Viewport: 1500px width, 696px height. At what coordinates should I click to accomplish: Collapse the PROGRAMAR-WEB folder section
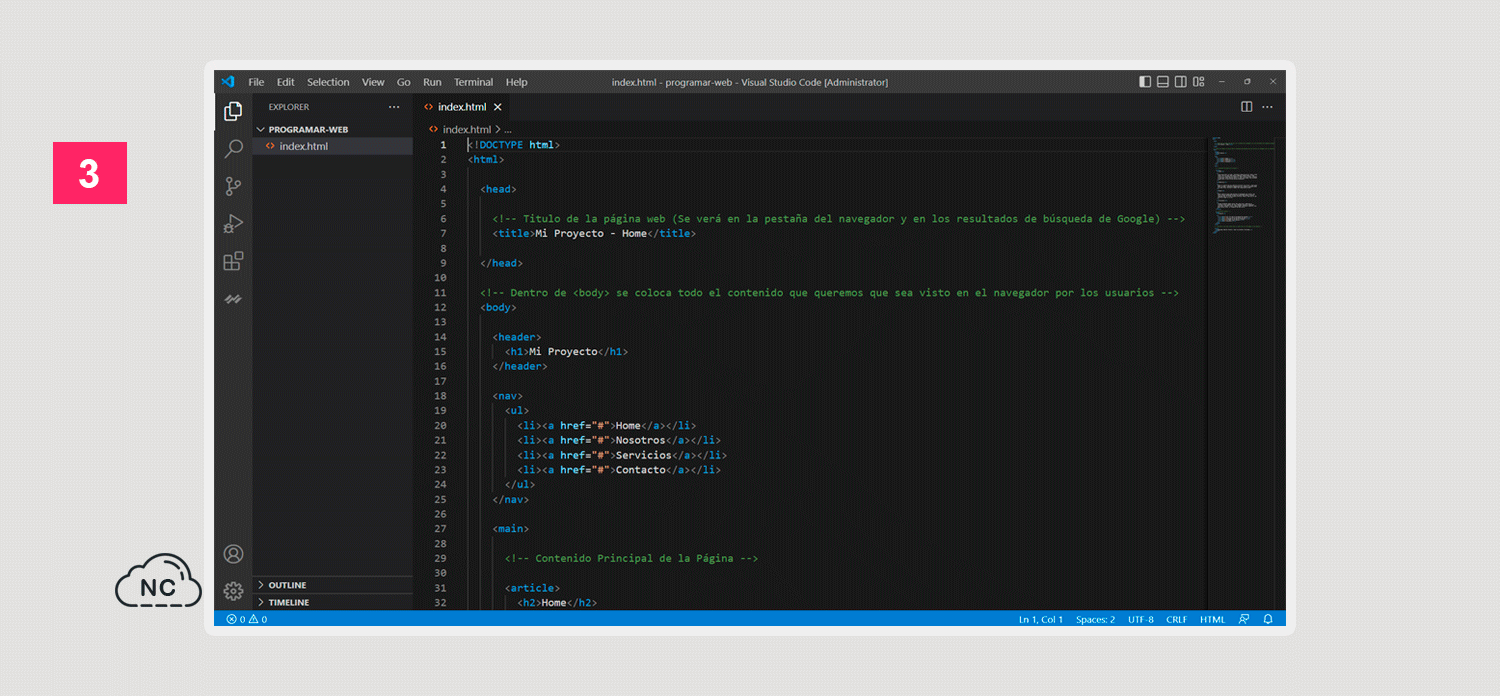pyautogui.click(x=307, y=129)
